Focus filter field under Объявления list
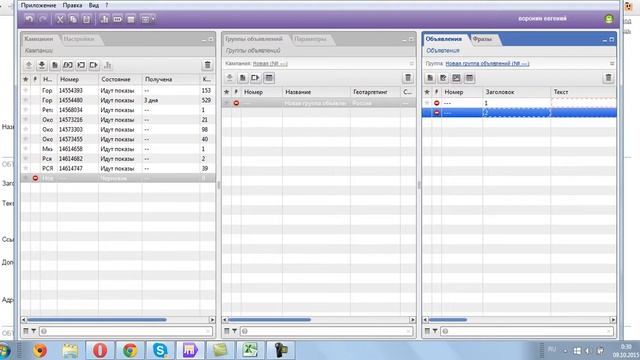 527,331
